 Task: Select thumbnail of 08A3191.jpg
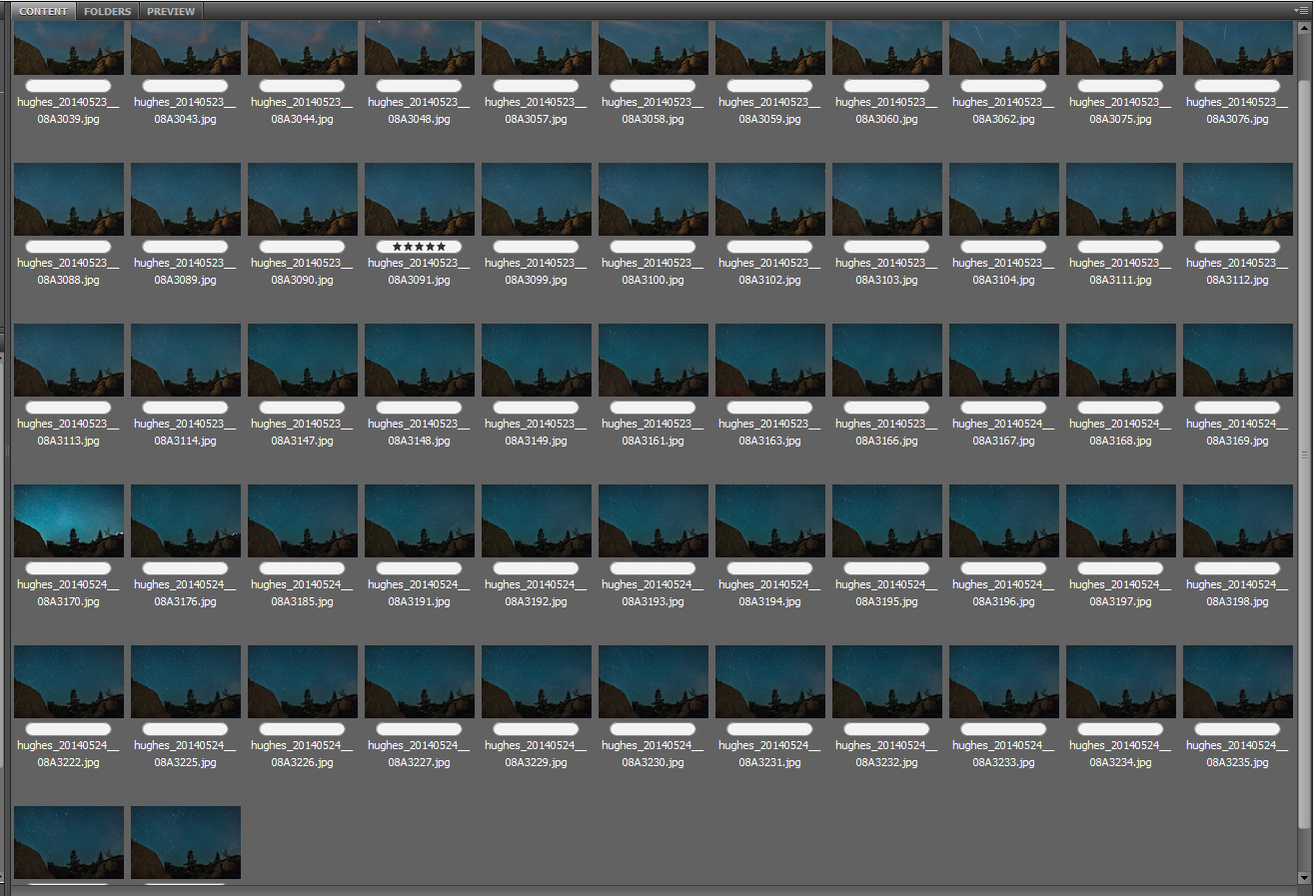point(420,521)
